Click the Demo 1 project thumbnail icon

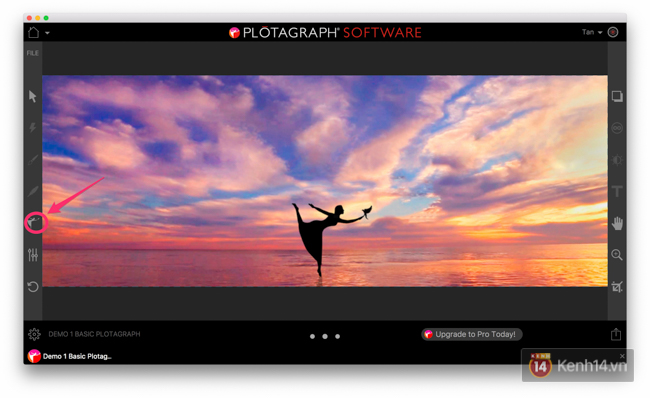[34, 356]
